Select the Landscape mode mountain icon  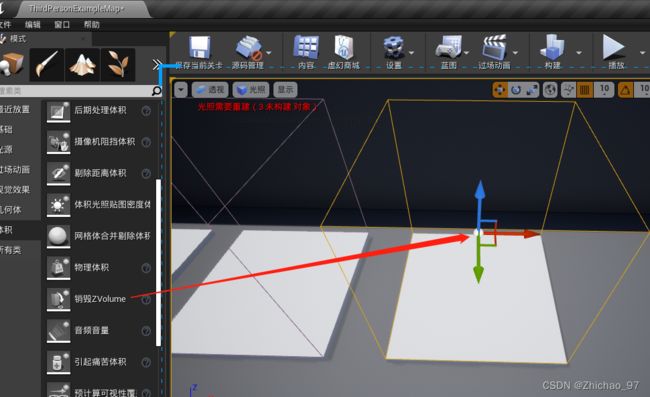pyautogui.click(x=82, y=64)
